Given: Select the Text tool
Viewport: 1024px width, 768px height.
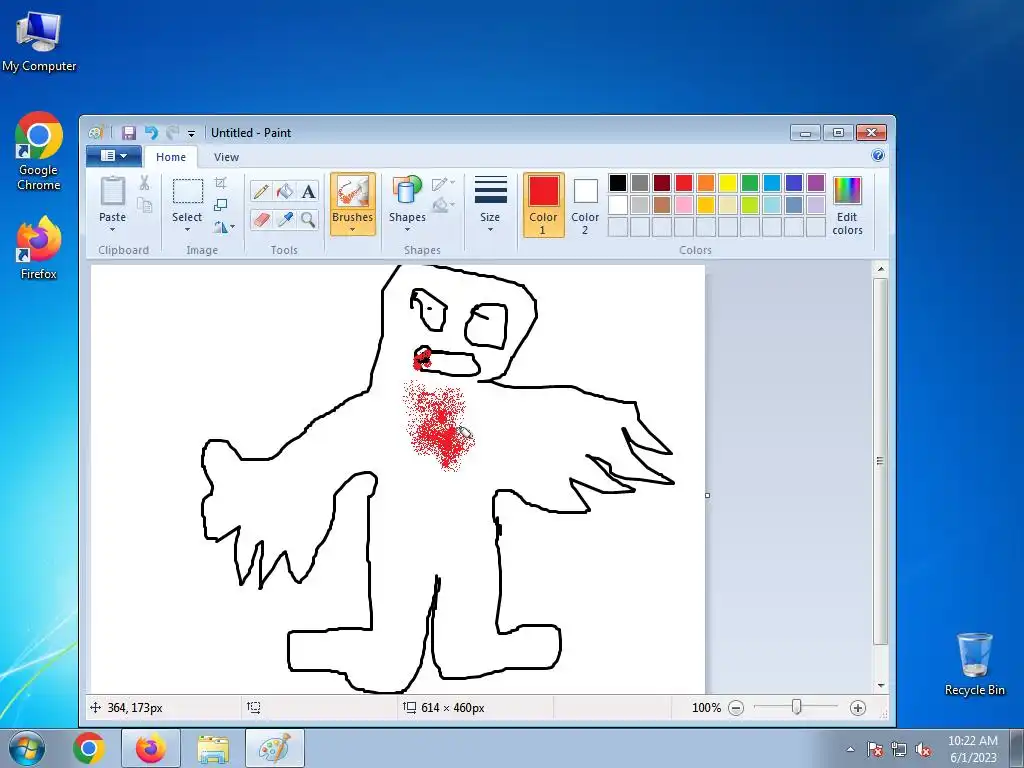Looking at the screenshot, I should pos(308,191).
